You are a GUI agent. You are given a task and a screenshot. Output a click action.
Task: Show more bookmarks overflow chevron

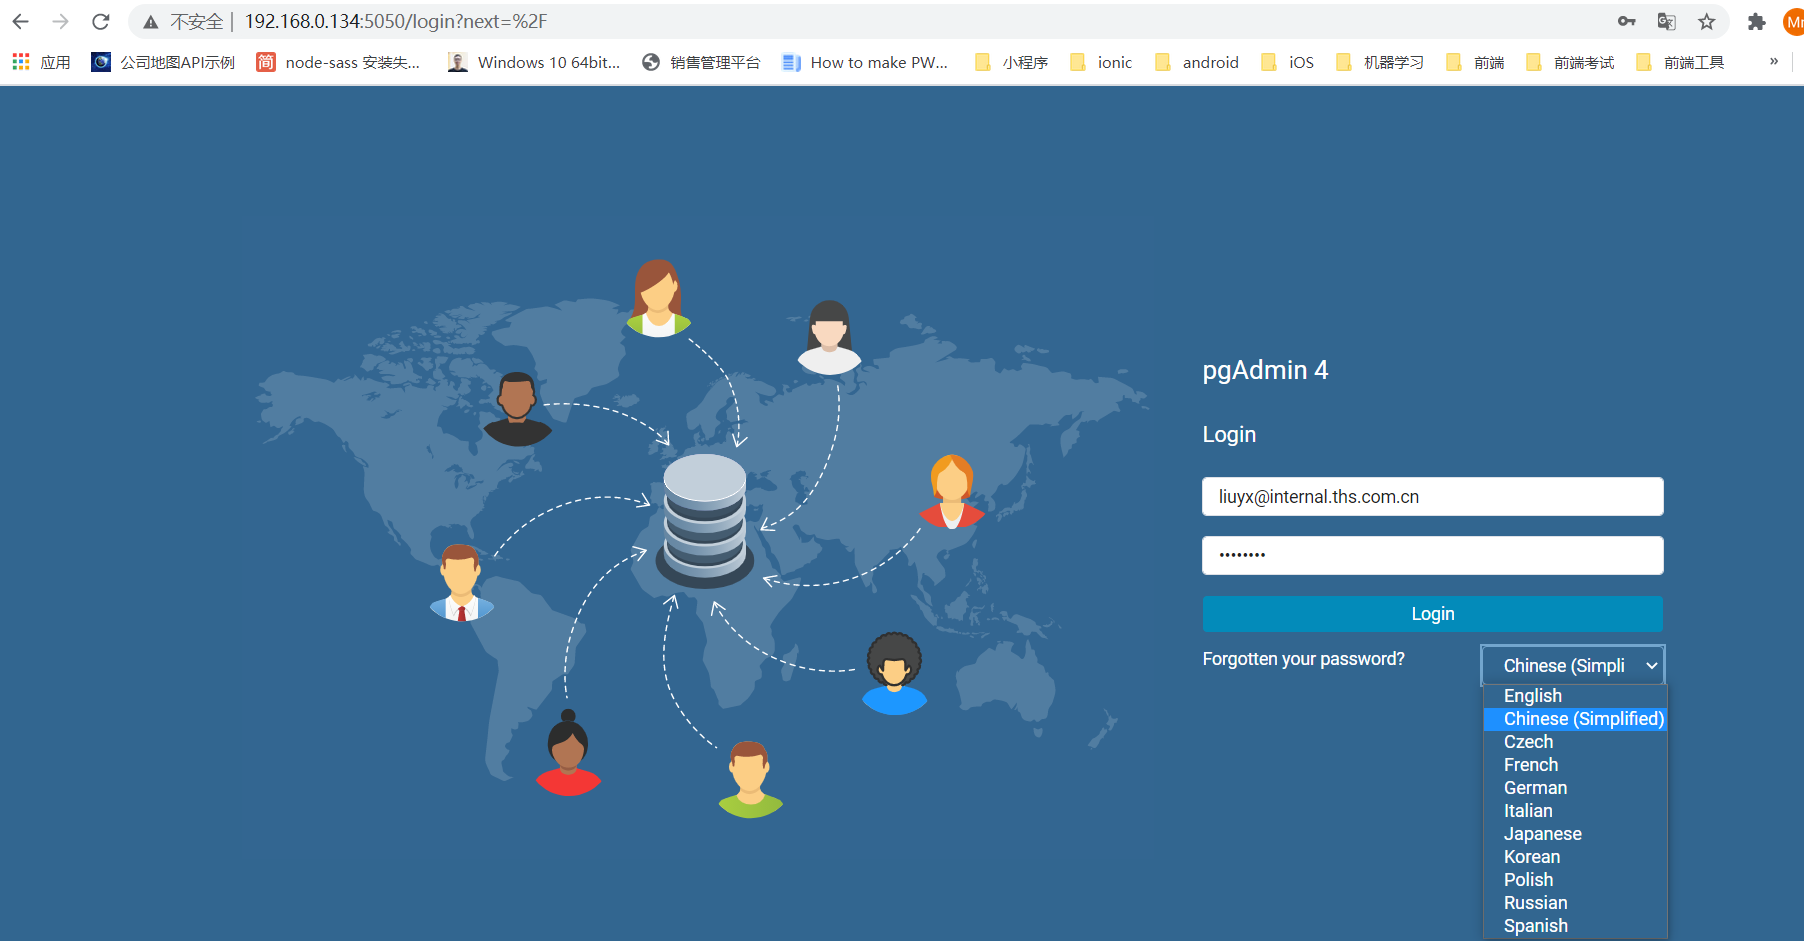tap(1774, 62)
